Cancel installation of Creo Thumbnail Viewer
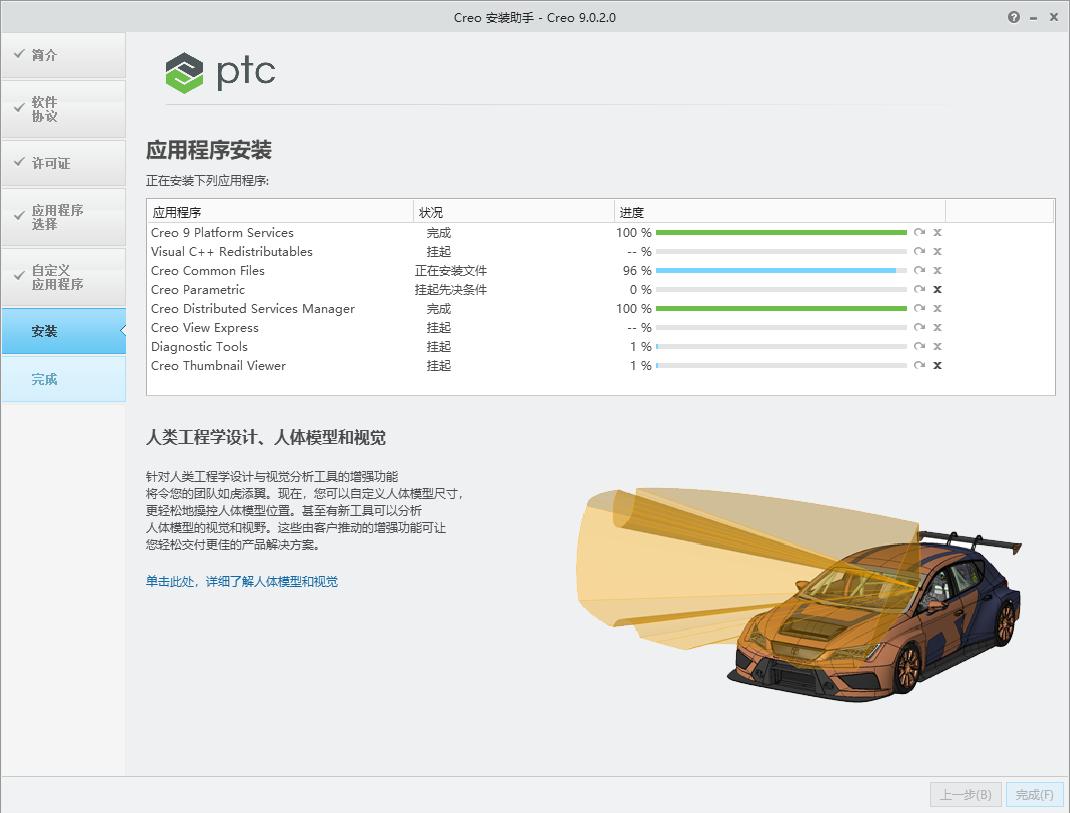This screenshot has height=813, width=1070. [x=937, y=365]
